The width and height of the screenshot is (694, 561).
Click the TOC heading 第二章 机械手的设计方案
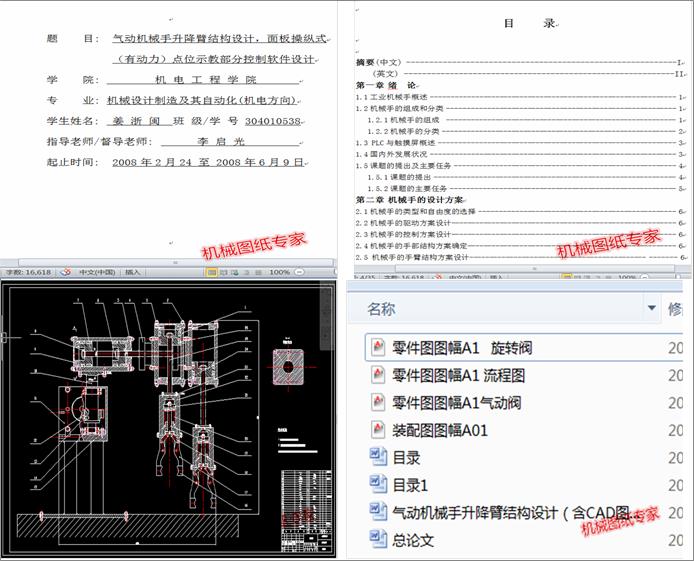409,200
